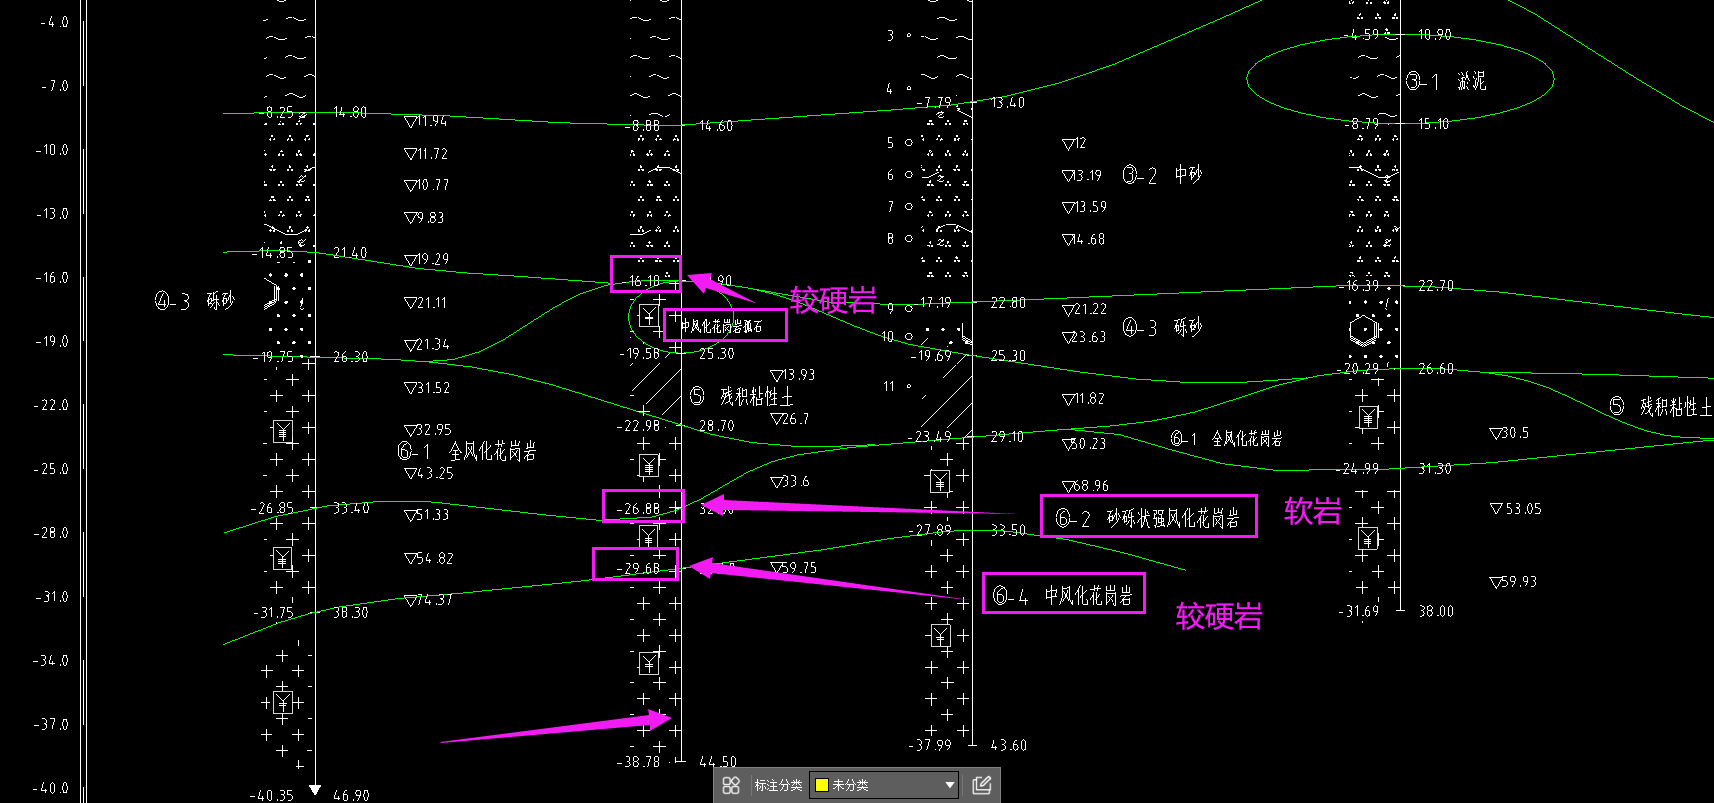This screenshot has height=803, width=1714.
Task: Select depth value 10.90
Action: click(1435, 35)
